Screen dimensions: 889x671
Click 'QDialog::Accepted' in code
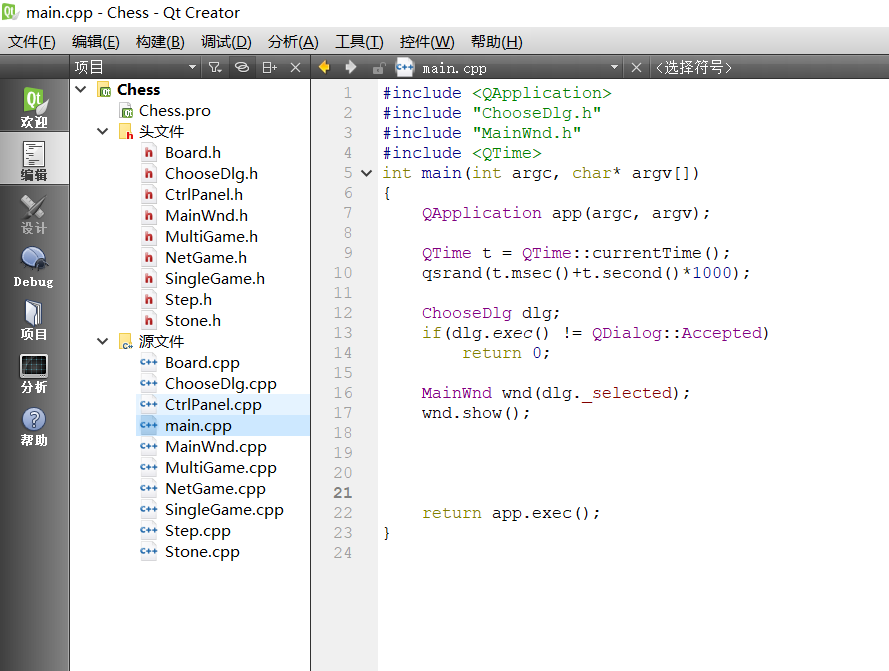point(677,333)
